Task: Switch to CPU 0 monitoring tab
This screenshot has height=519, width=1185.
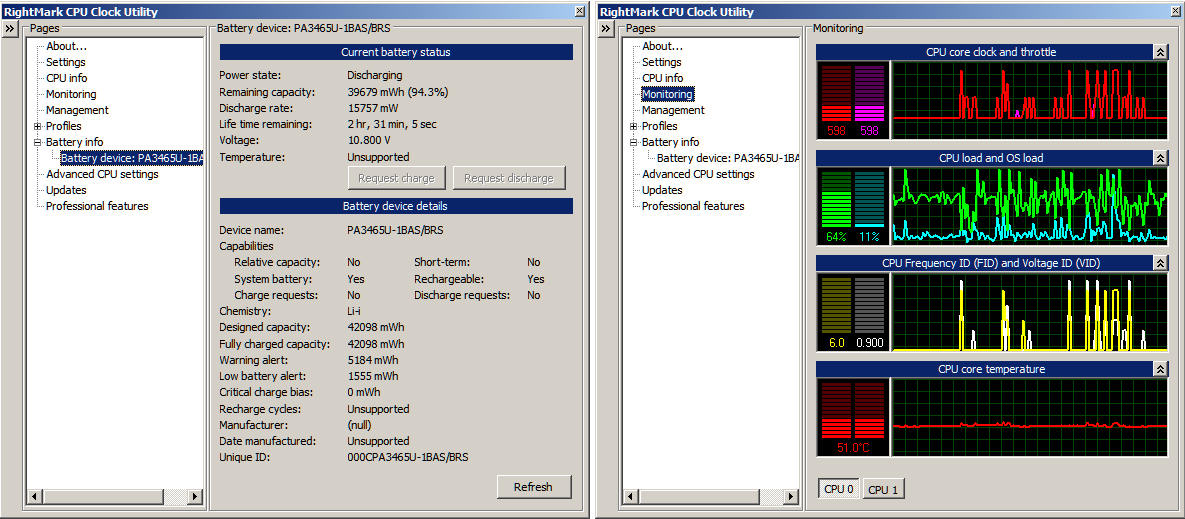Action: point(839,489)
